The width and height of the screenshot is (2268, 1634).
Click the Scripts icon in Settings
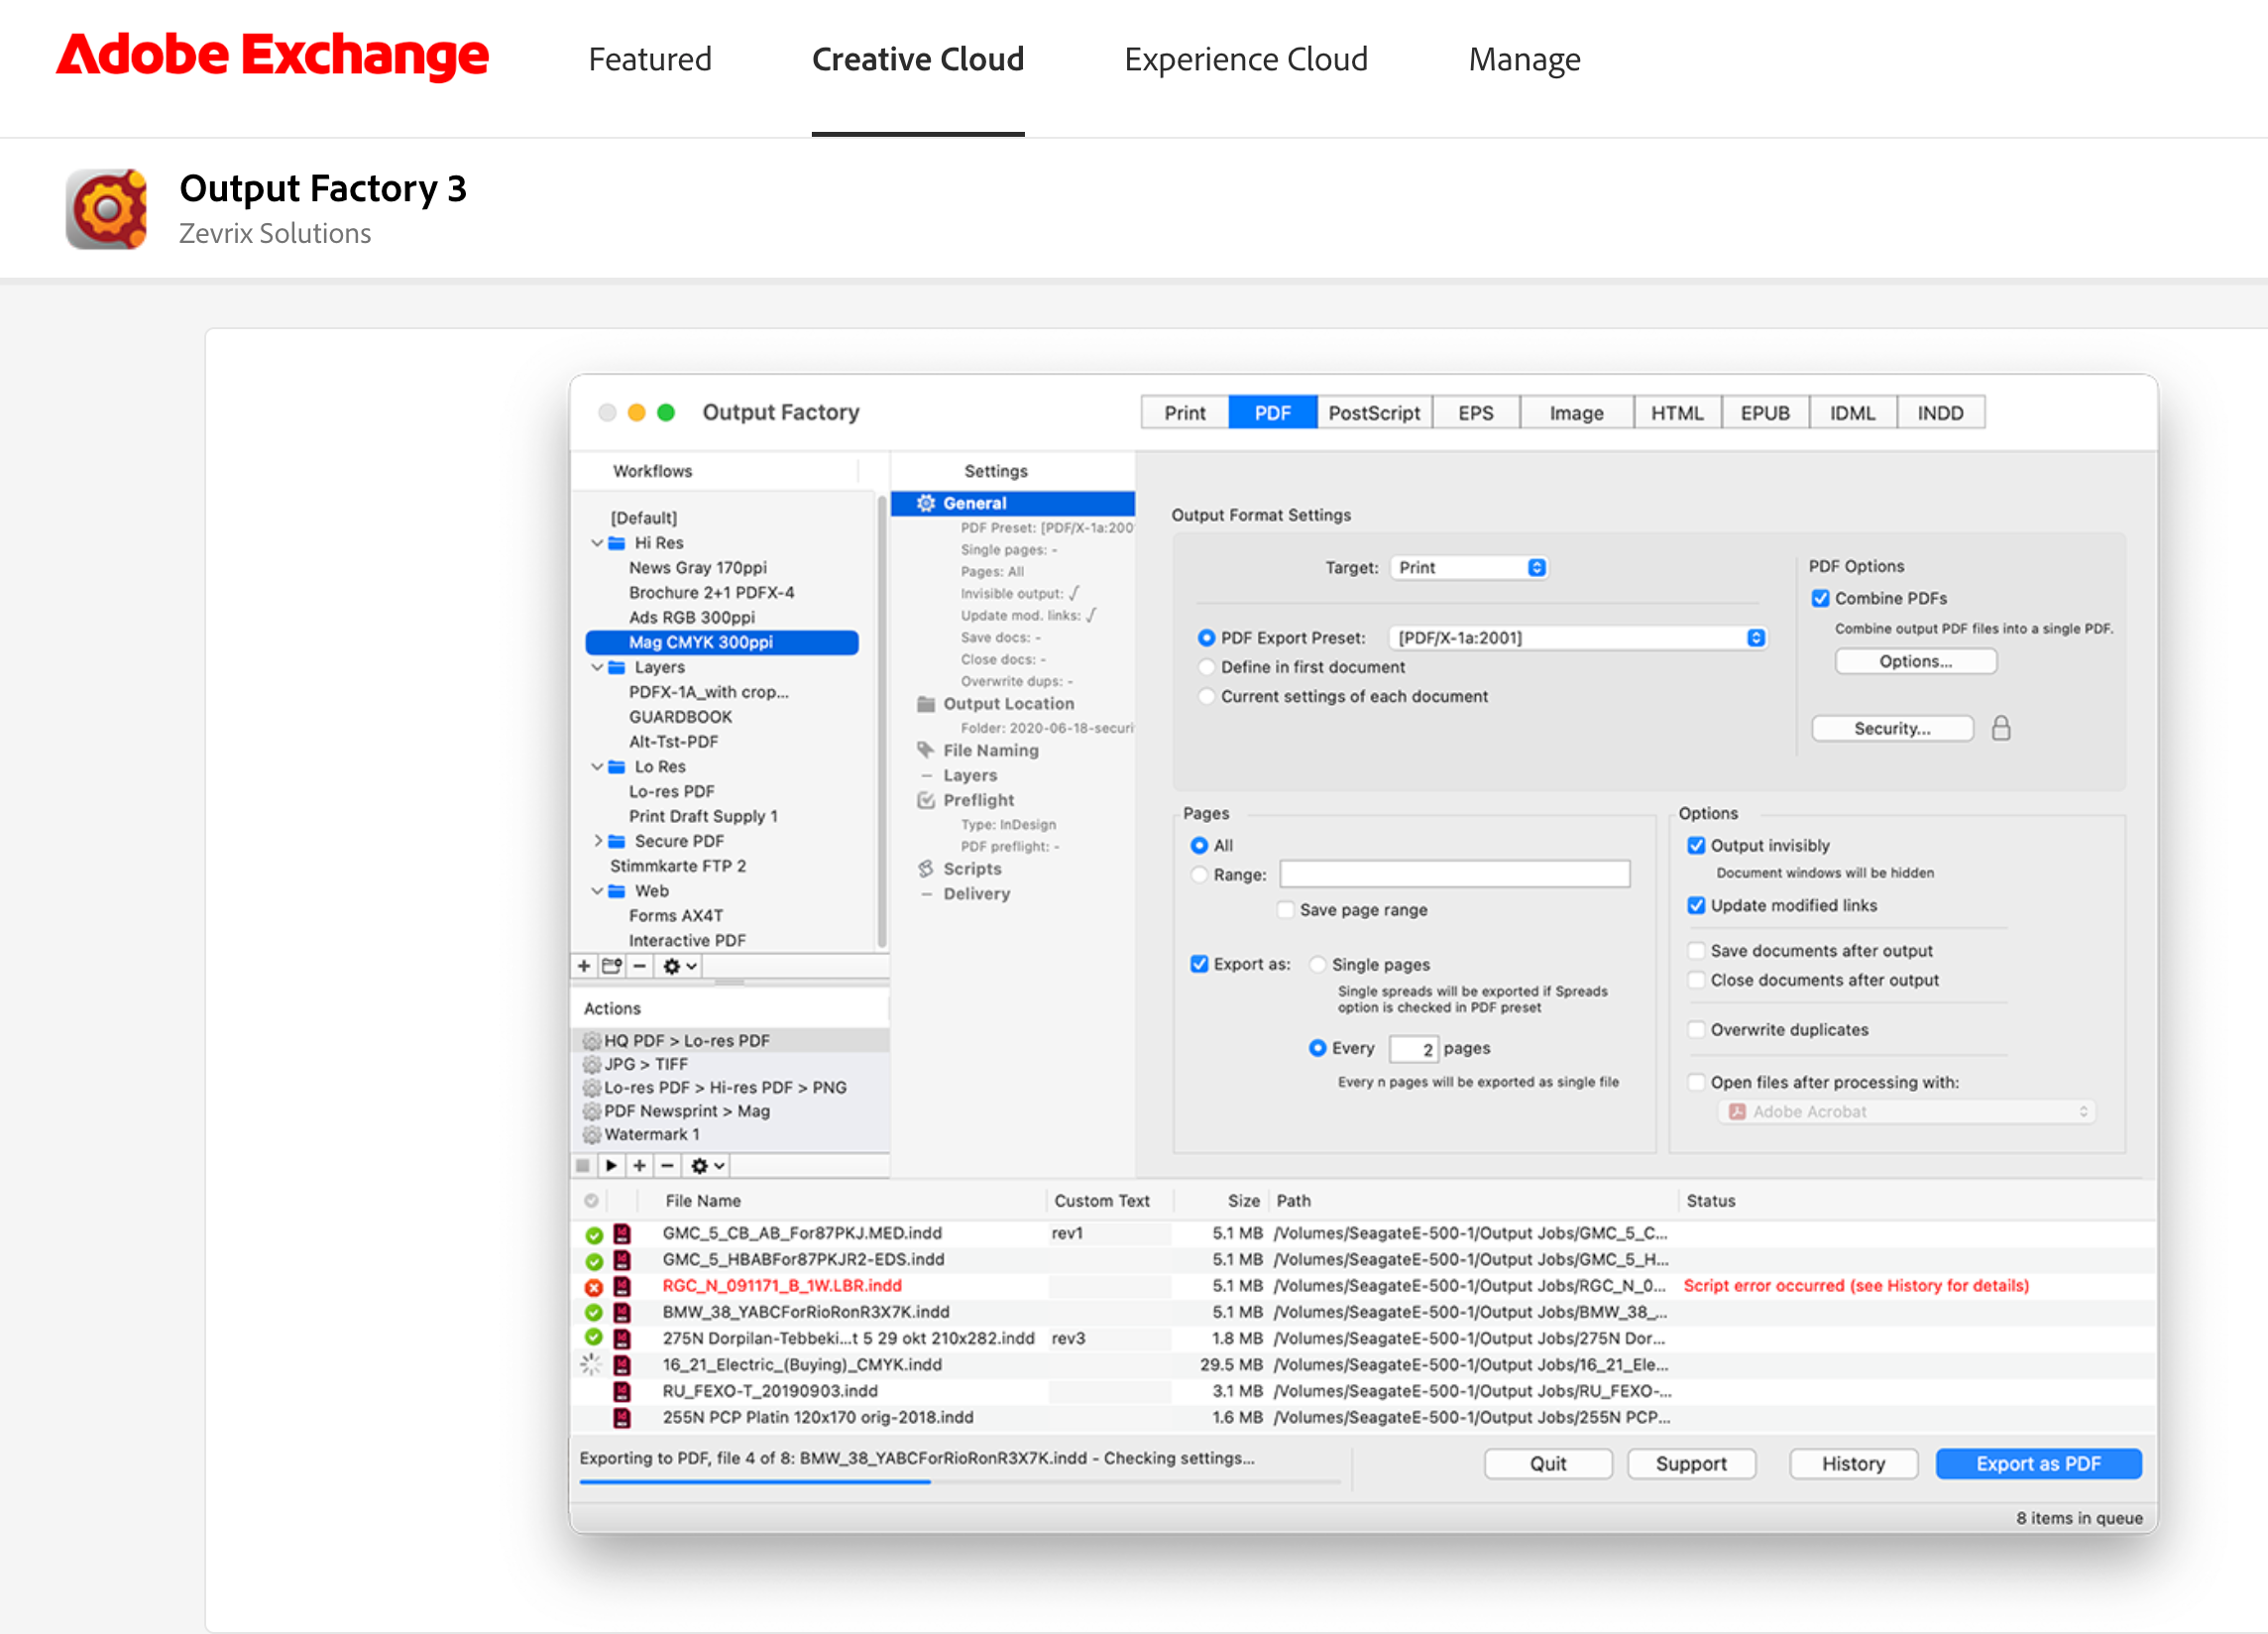[926, 869]
